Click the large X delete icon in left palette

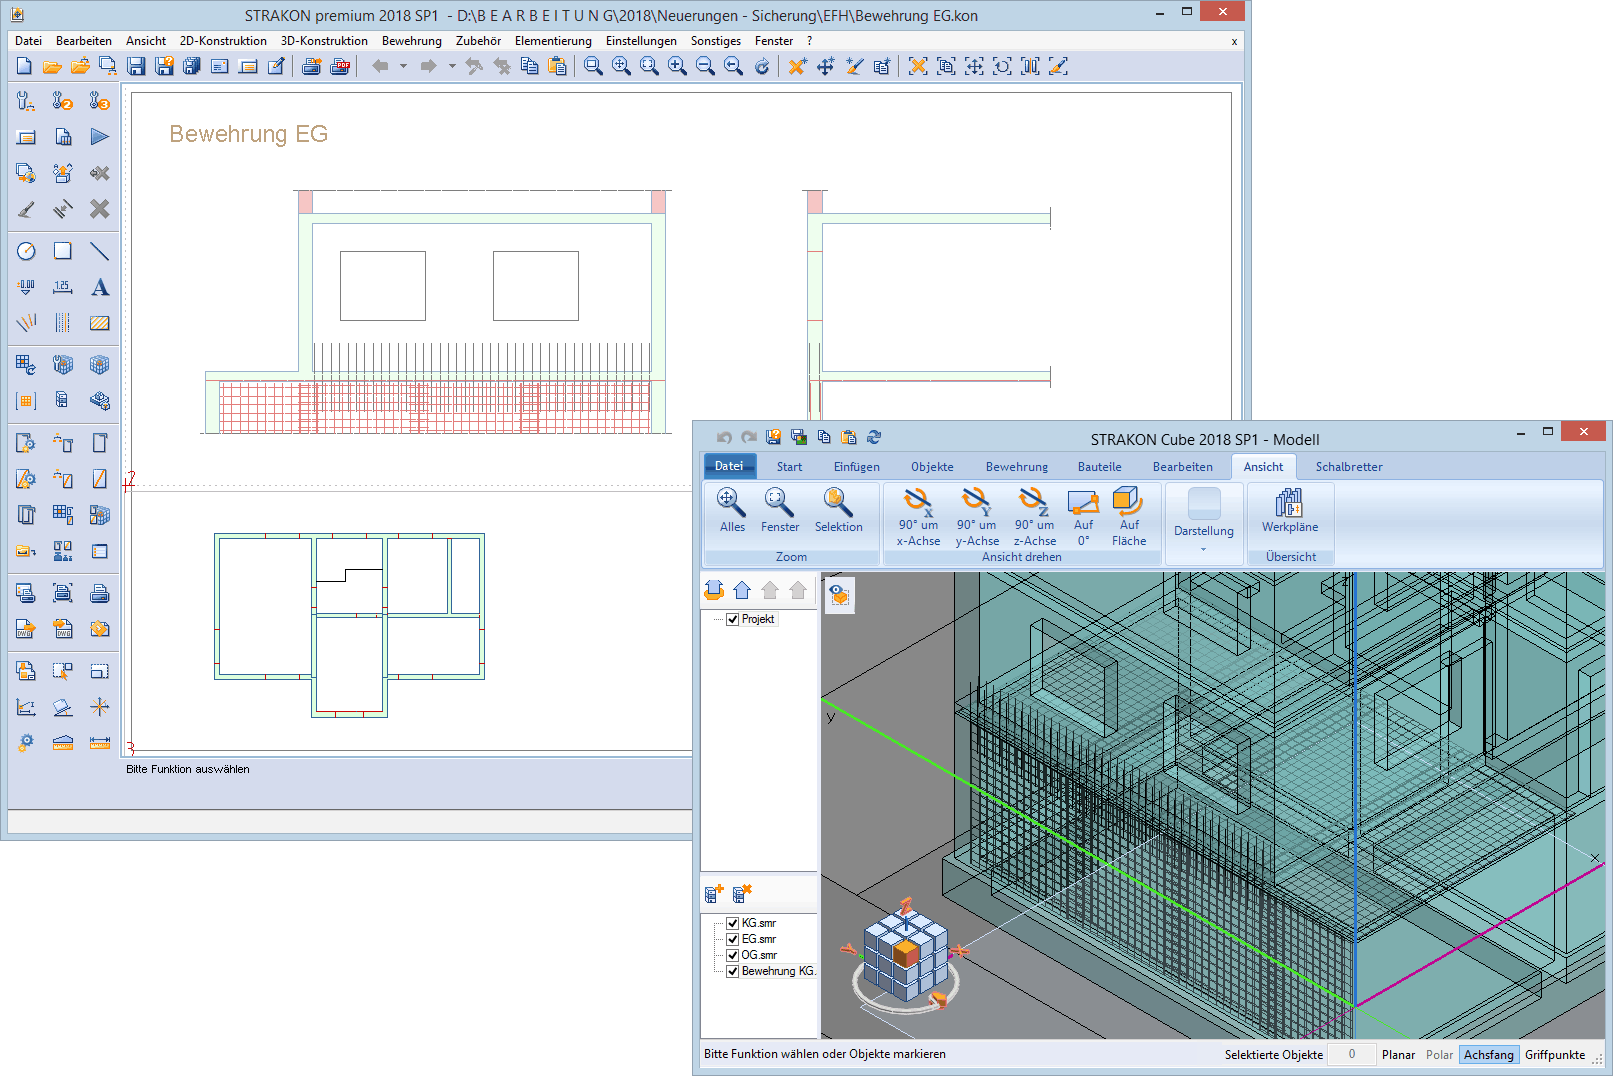tap(99, 209)
